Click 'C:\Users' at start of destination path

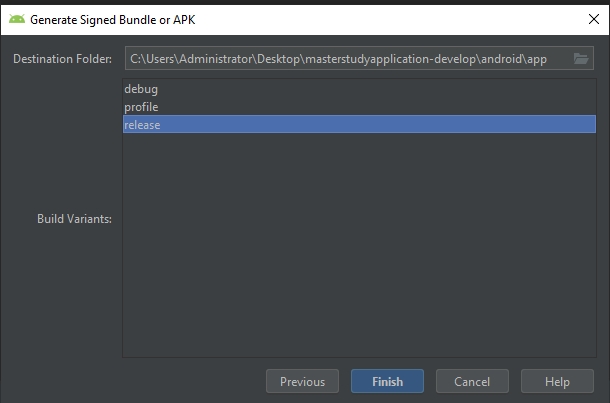(152, 59)
